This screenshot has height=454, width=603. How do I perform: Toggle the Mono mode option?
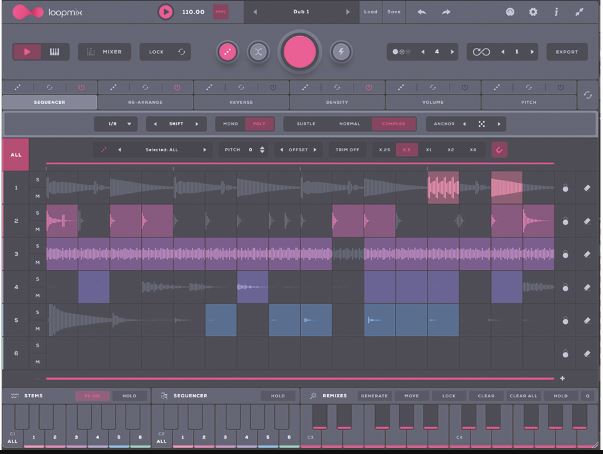tap(230, 124)
